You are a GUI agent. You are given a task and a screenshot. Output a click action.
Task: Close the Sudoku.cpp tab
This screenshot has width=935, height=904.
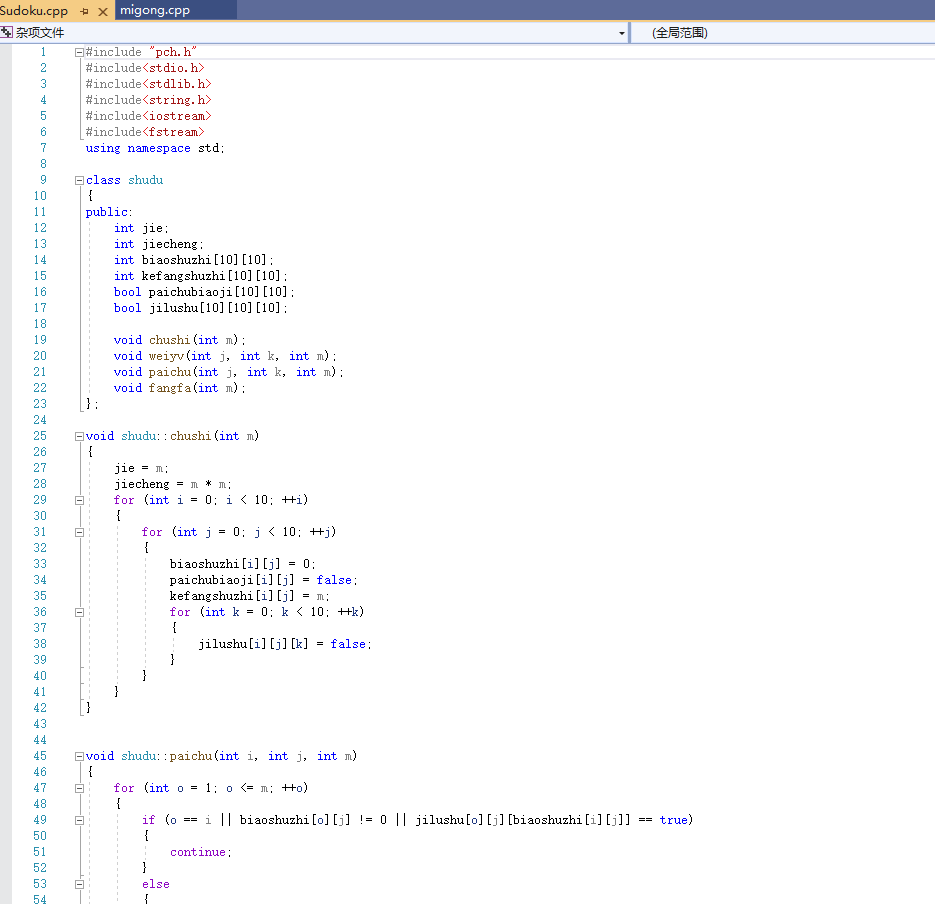[x=103, y=11]
